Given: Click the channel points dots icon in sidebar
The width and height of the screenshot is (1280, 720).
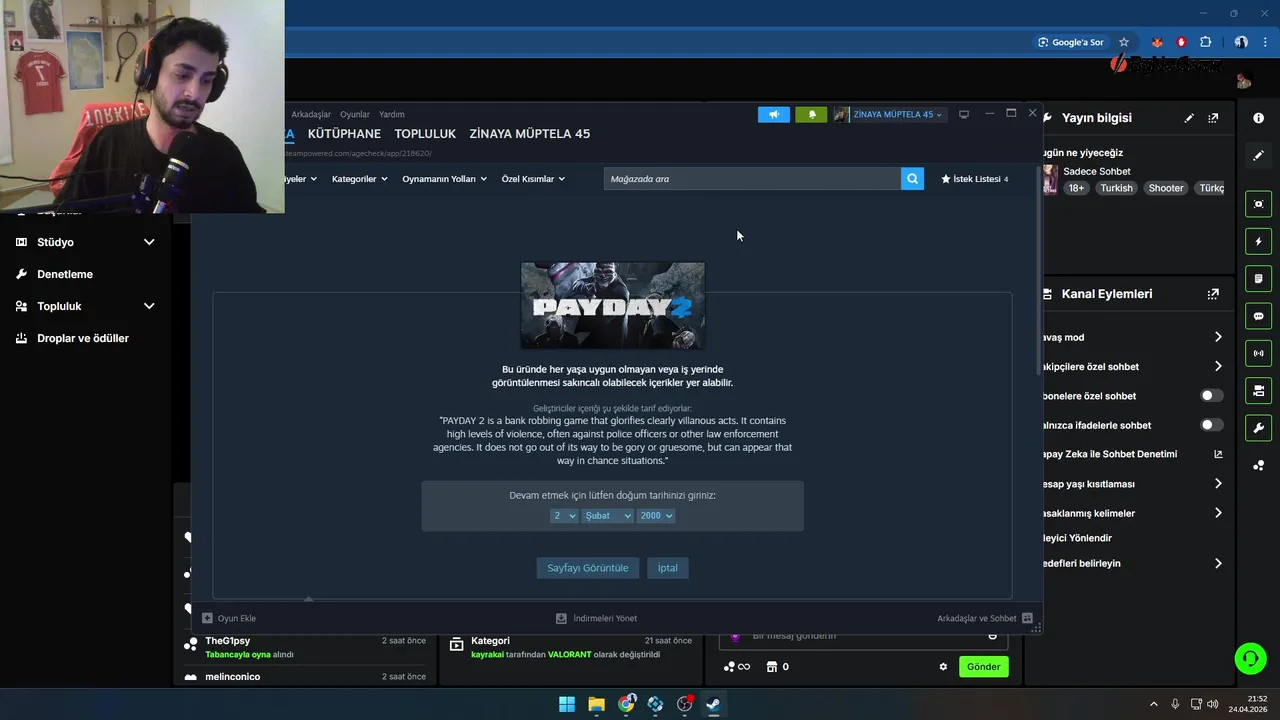Looking at the screenshot, I should tap(1258, 465).
